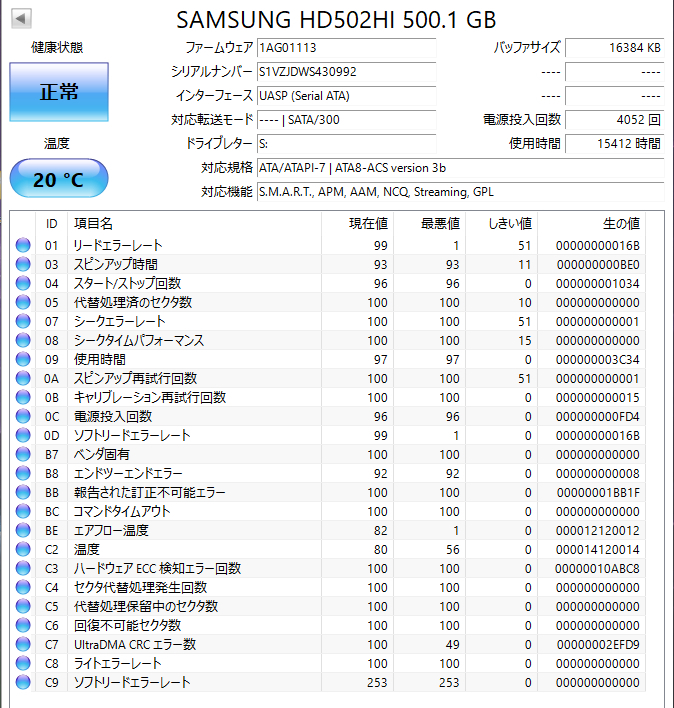
Task: Click the interface field UASP (Serial ATA)
Action: click(346, 96)
